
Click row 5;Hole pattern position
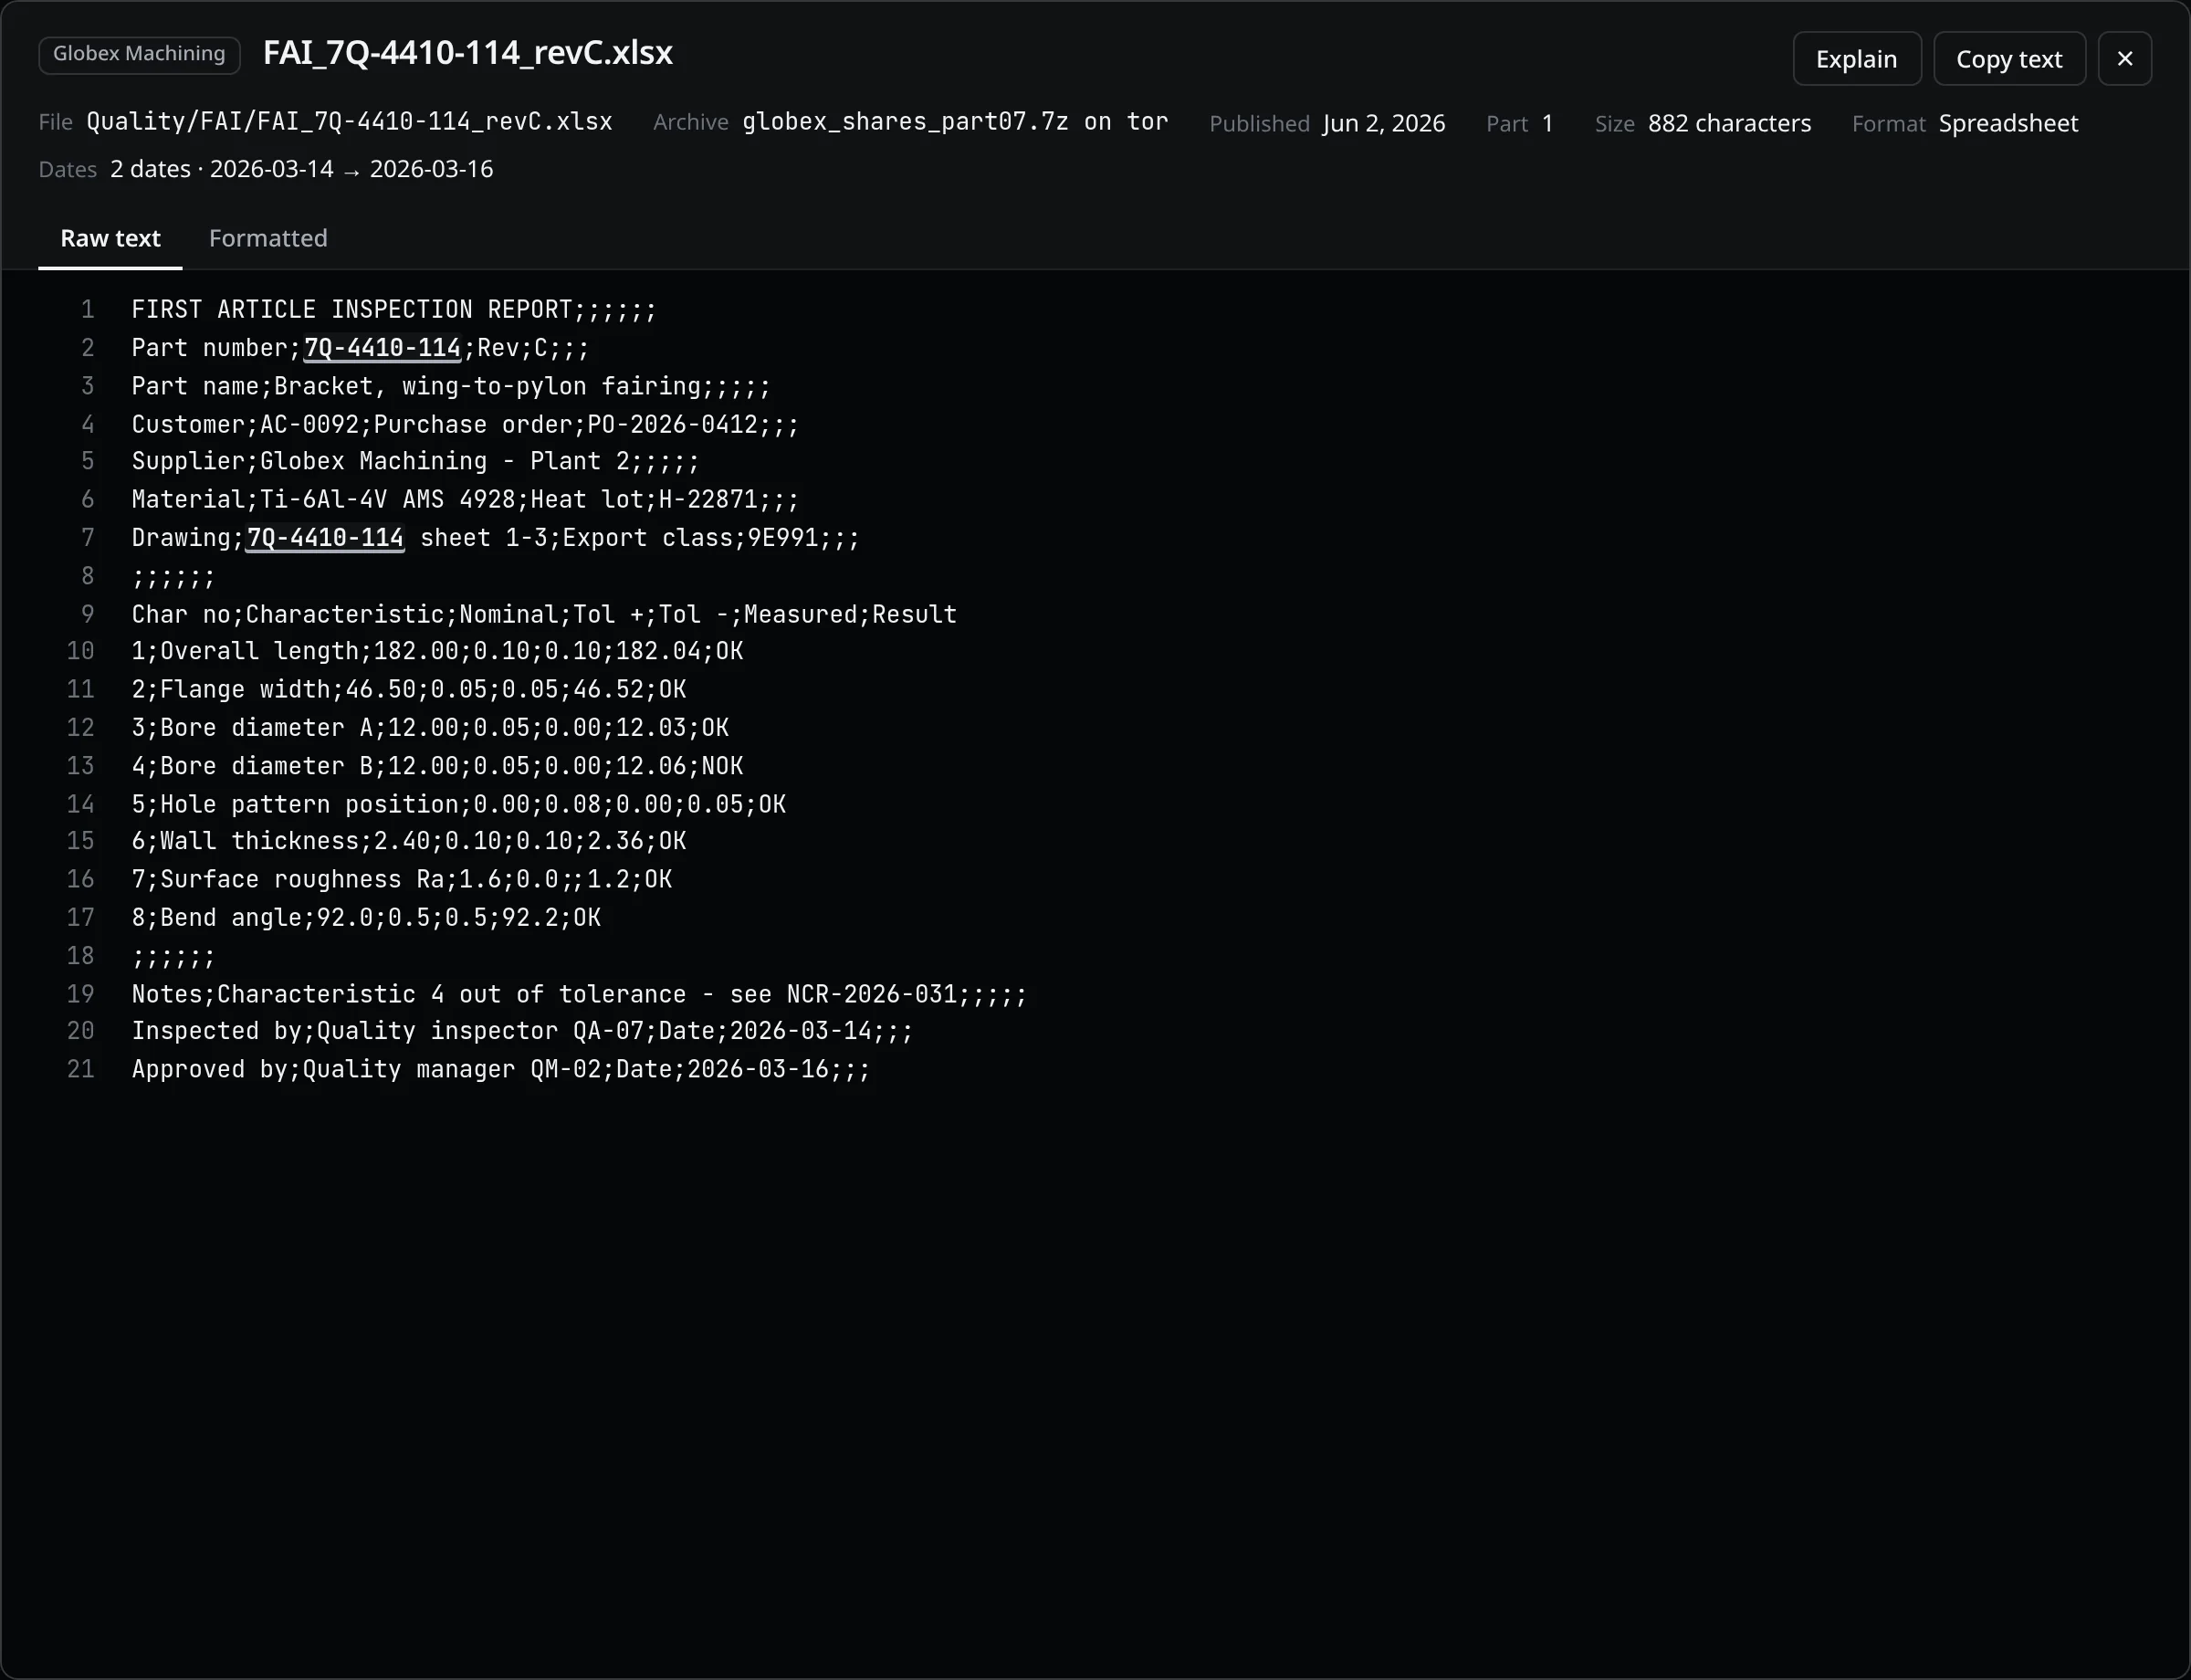click(x=458, y=804)
